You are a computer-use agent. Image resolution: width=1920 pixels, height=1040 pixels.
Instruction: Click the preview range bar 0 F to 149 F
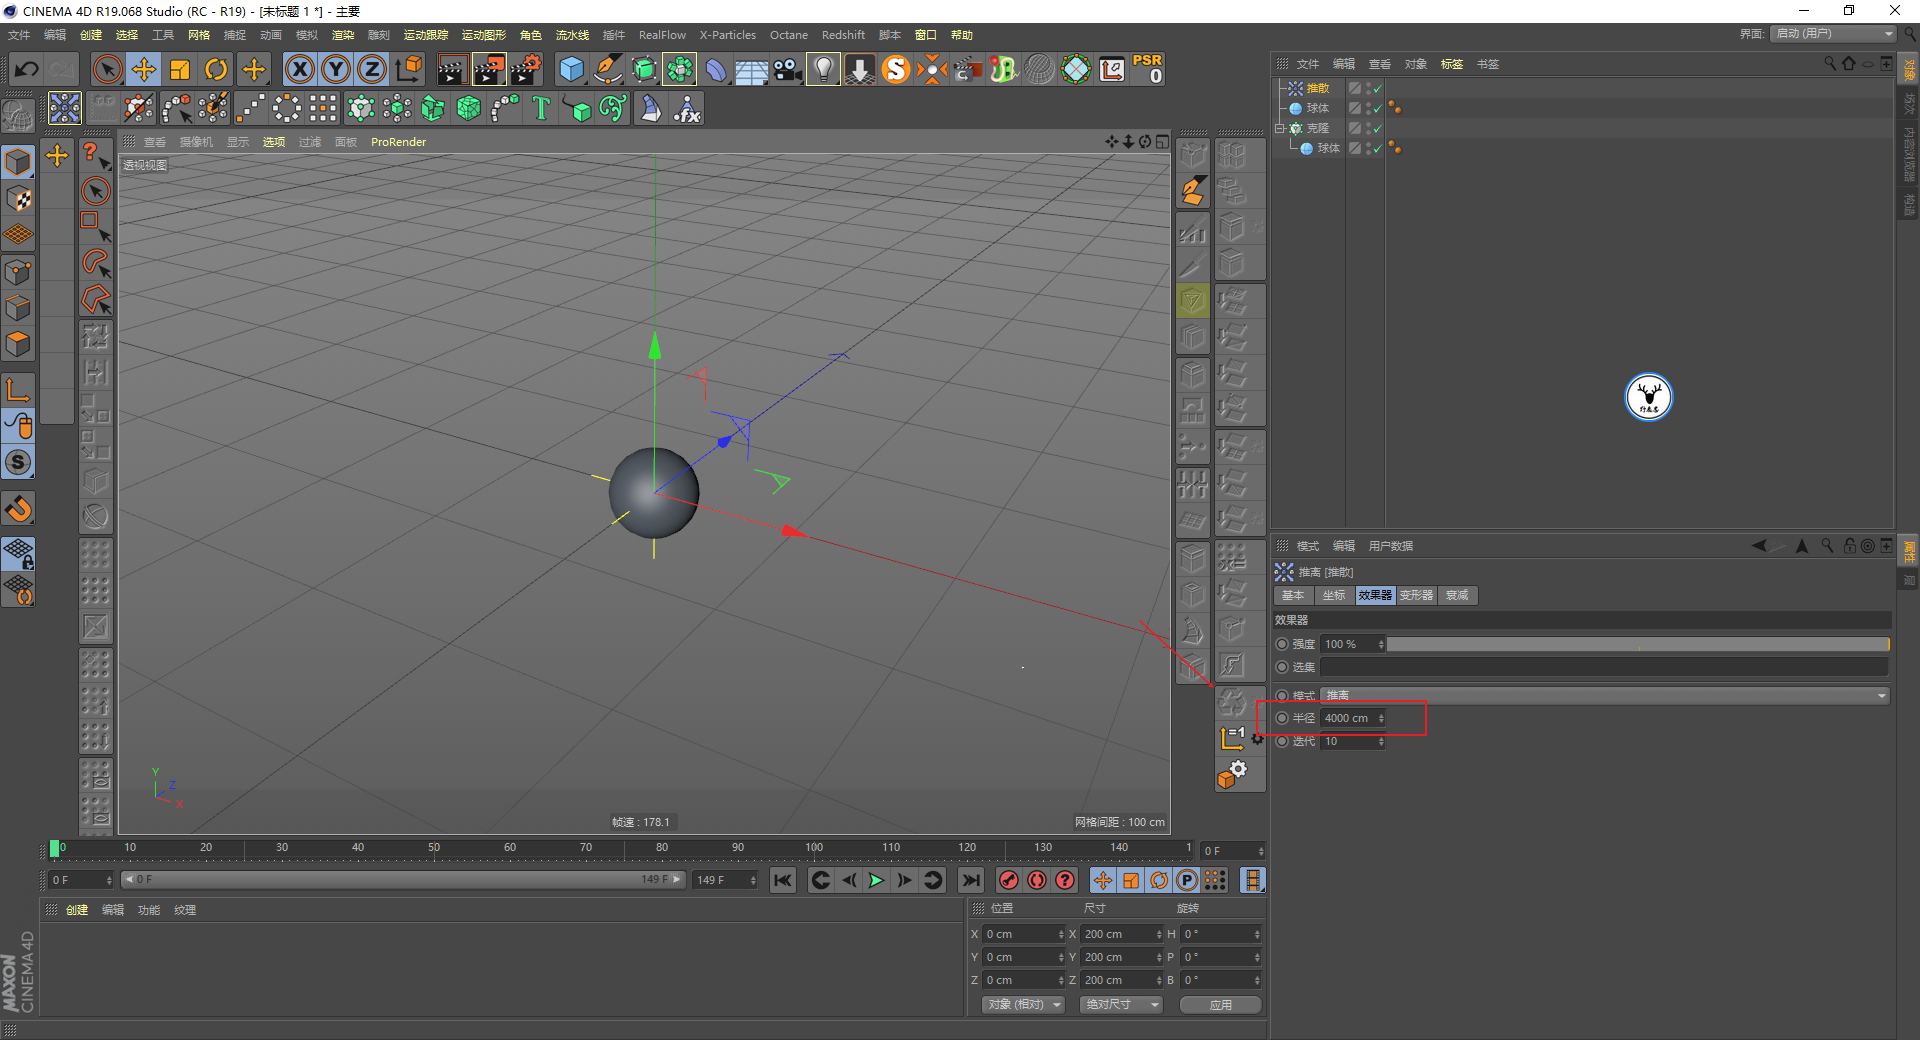point(403,880)
